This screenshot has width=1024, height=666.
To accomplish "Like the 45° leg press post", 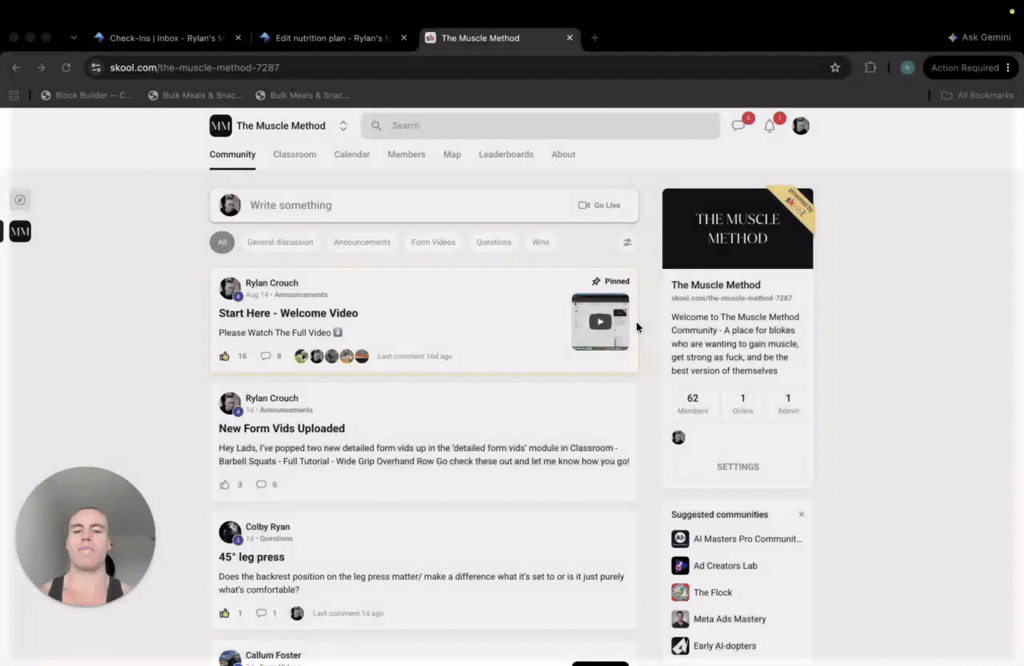I will click(225, 613).
